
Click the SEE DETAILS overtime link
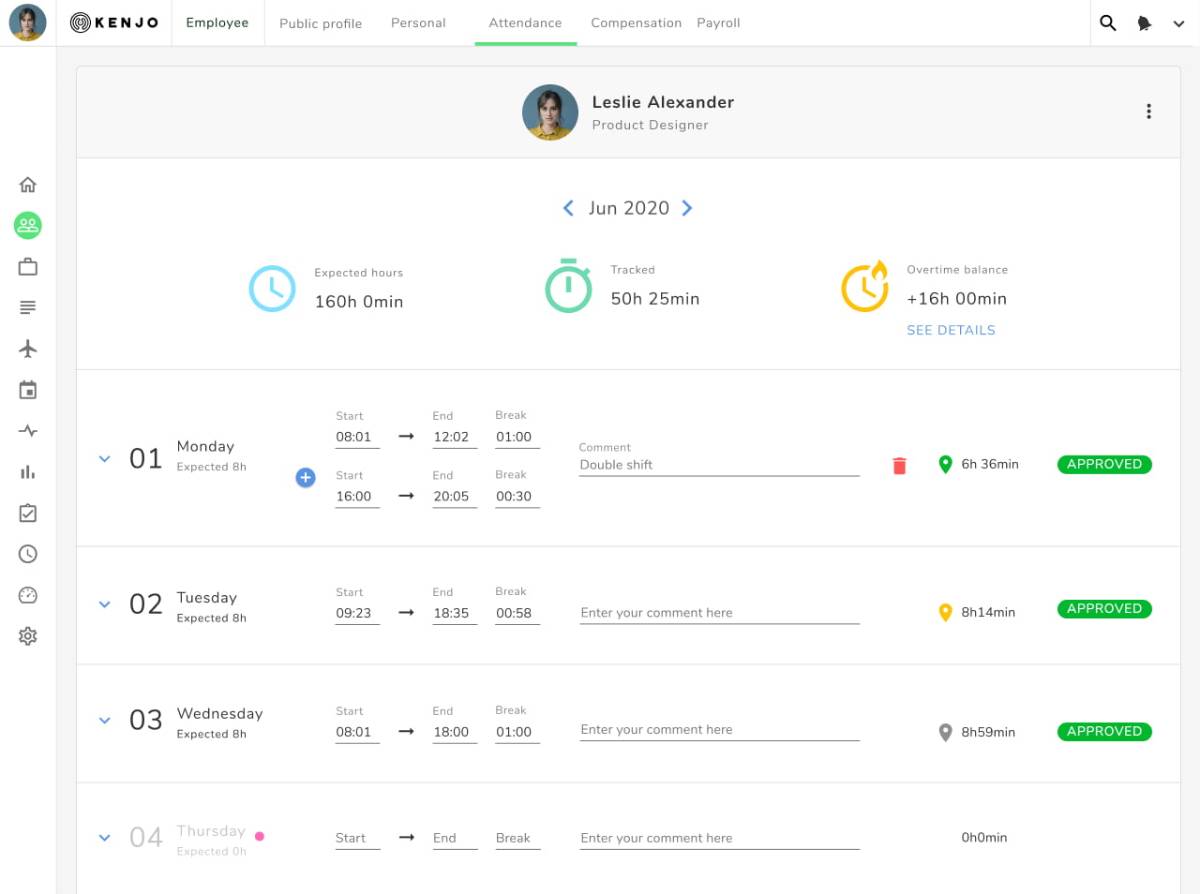(951, 330)
